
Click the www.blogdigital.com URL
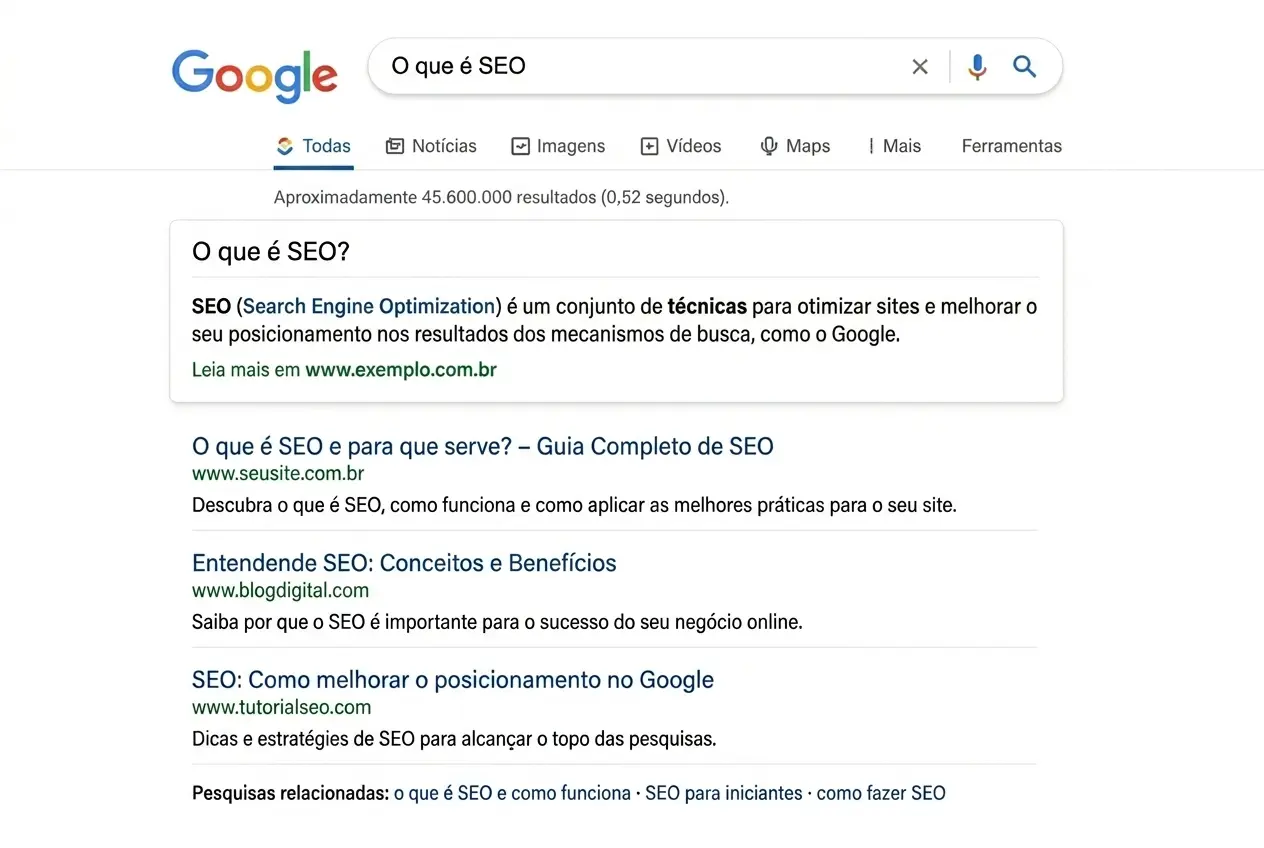[x=280, y=591]
